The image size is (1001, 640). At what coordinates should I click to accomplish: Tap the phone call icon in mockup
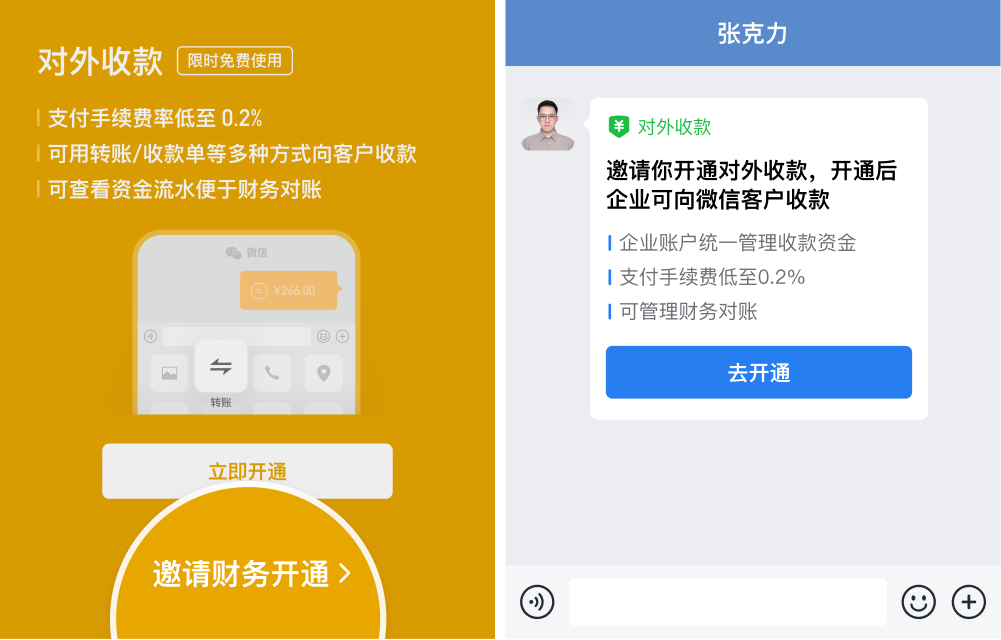click(272, 373)
